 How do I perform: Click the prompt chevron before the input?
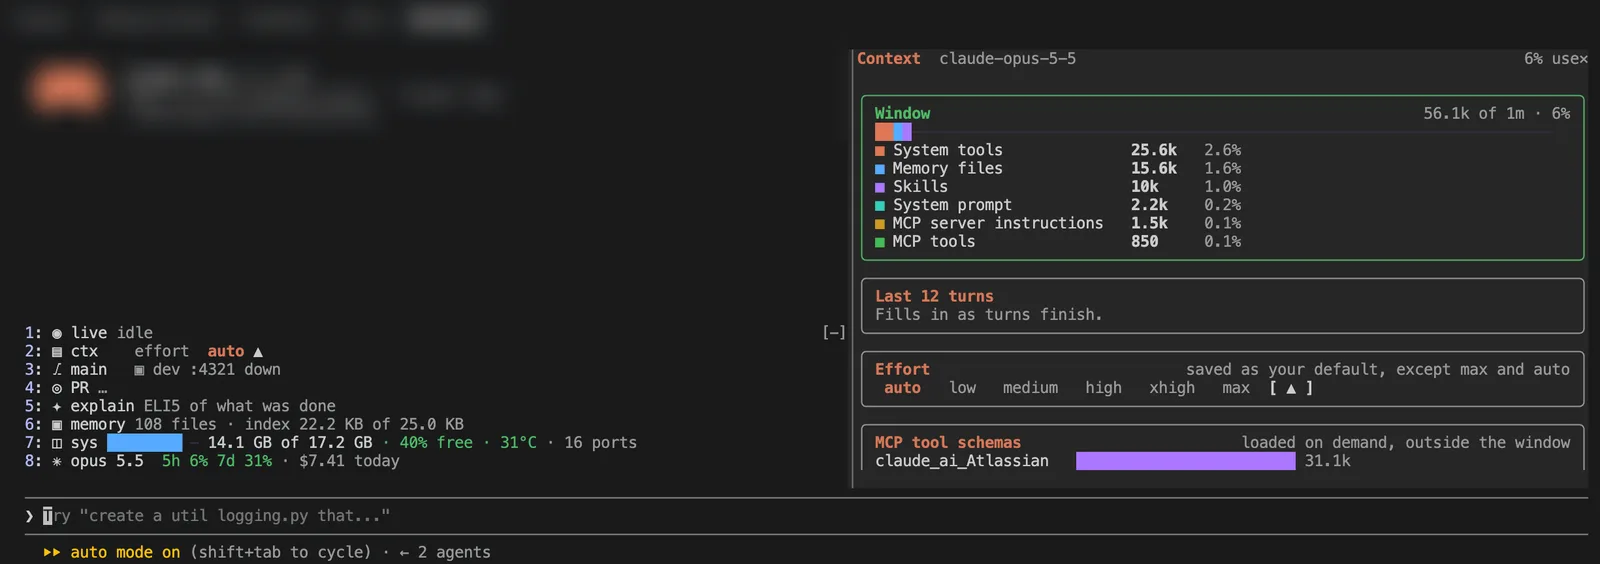point(29,516)
